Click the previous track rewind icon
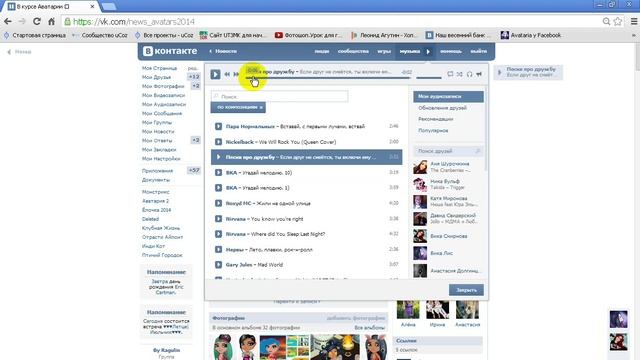This screenshot has width=640, height=360. 227,74
